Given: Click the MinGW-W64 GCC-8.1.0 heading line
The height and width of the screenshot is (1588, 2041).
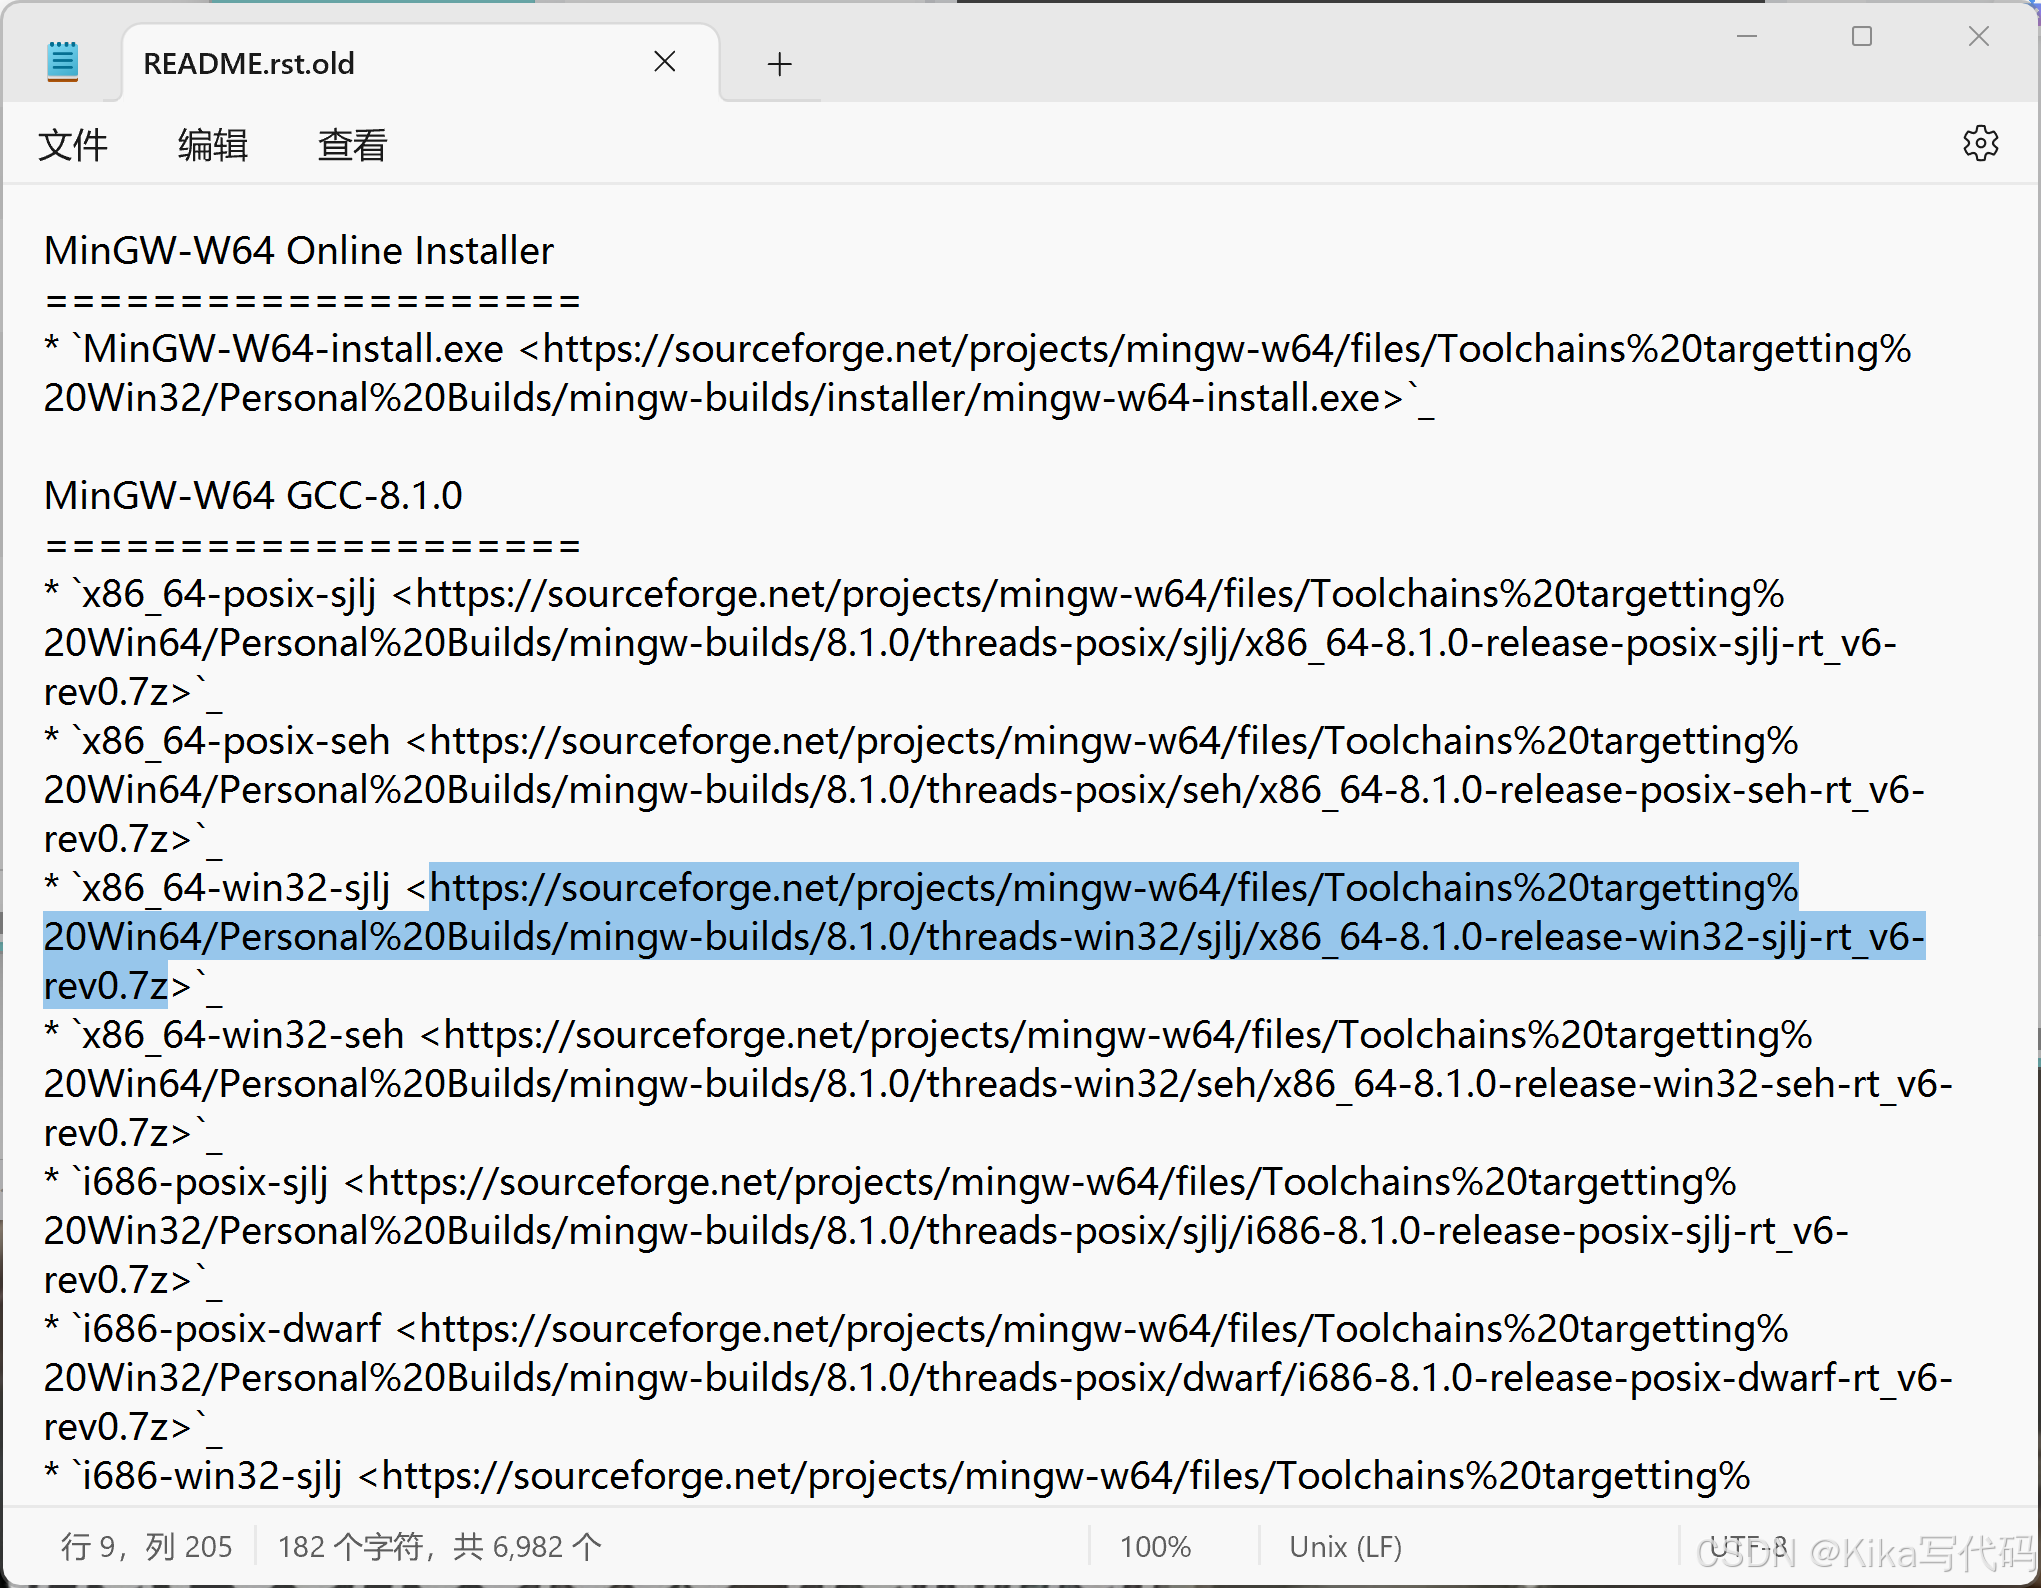Looking at the screenshot, I should coord(253,496).
